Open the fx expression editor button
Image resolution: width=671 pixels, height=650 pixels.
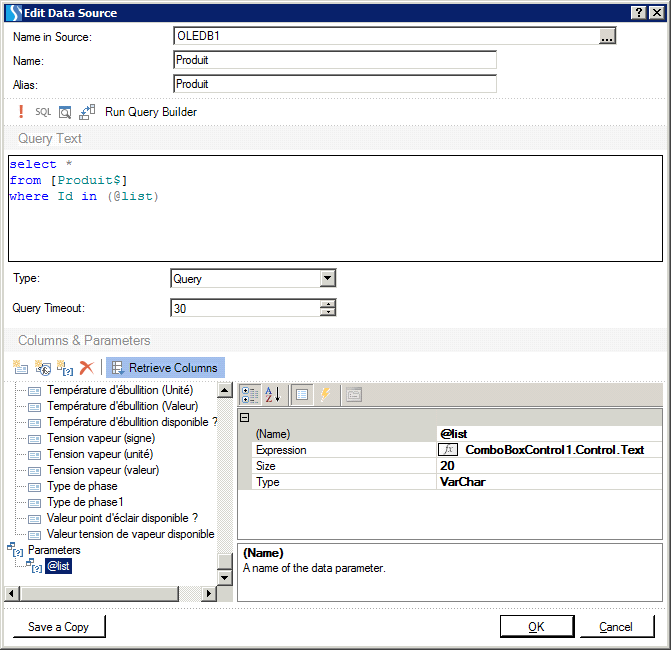point(448,450)
